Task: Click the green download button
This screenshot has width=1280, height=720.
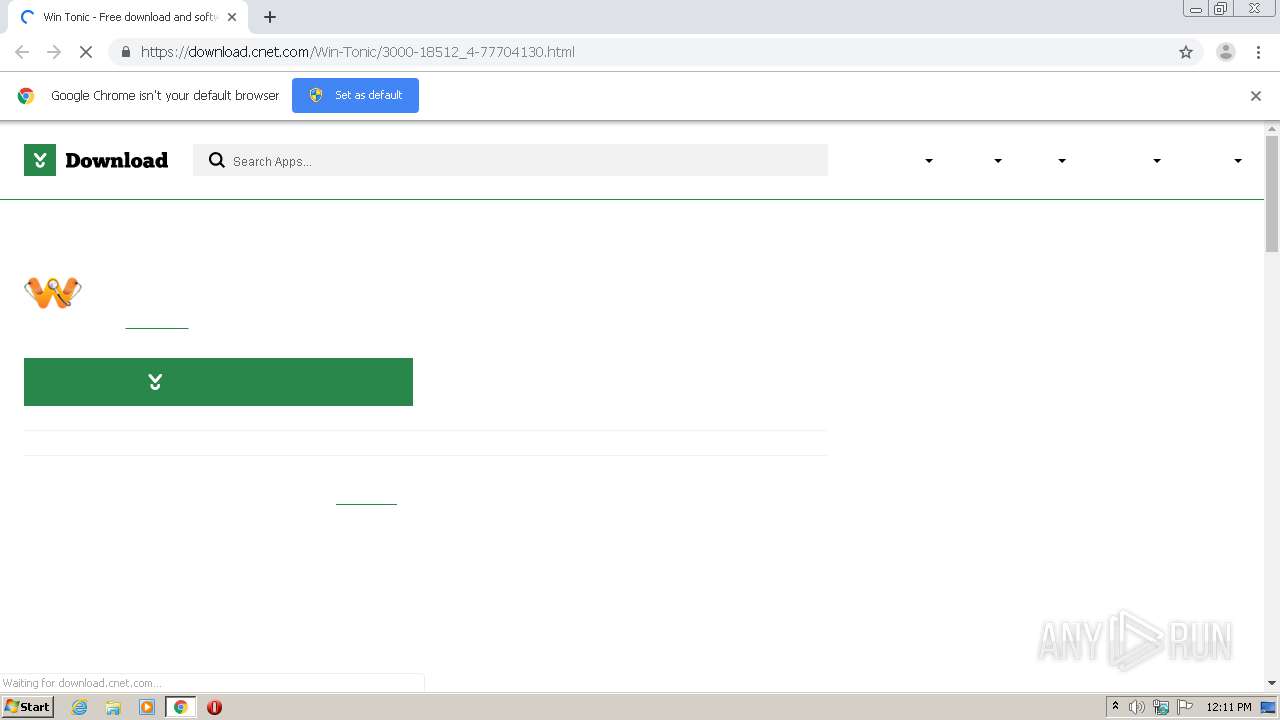Action: (x=218, y=382)
